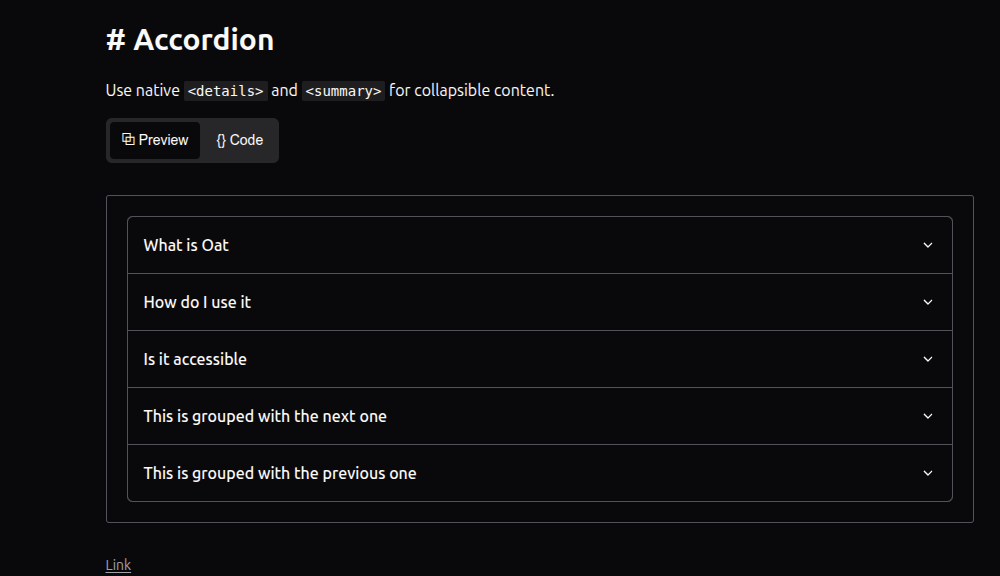Screen dimensions: 1000x576
Task: Click the chevron on Is it accessible row
Action: point(927,359)
